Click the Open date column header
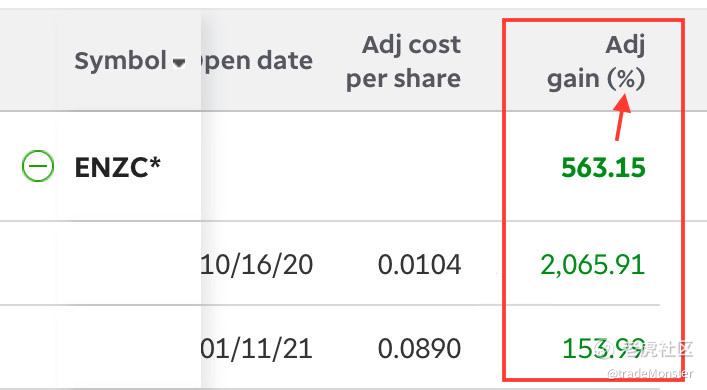Screen dimensions: 707x390 257,61
